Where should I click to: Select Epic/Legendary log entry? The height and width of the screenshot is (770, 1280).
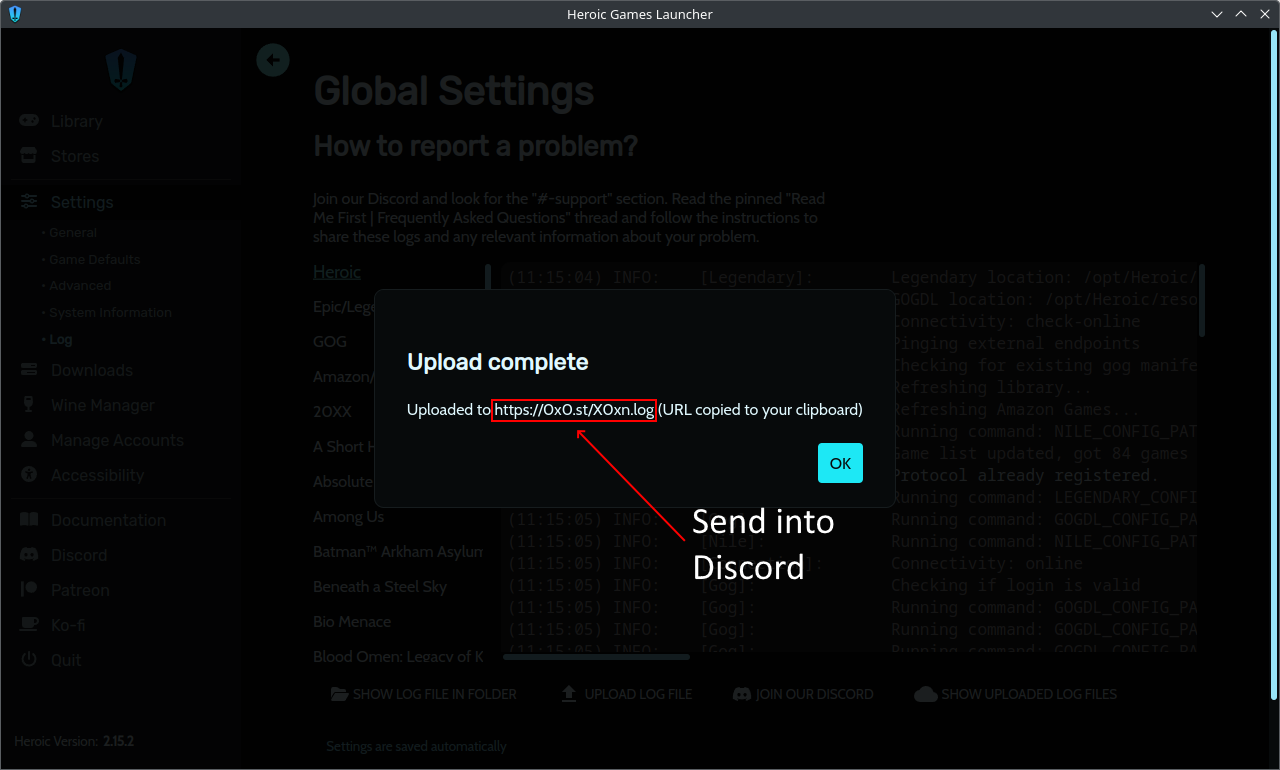344,307
